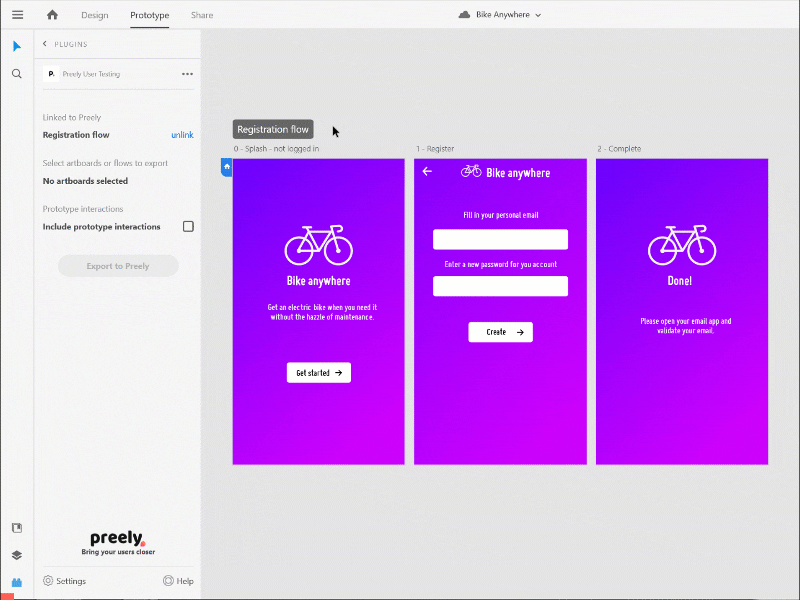Image resolution: width=800 pixels, height=600 pixels.
Task: Switch to the Share tab
Action: point(202,15)
